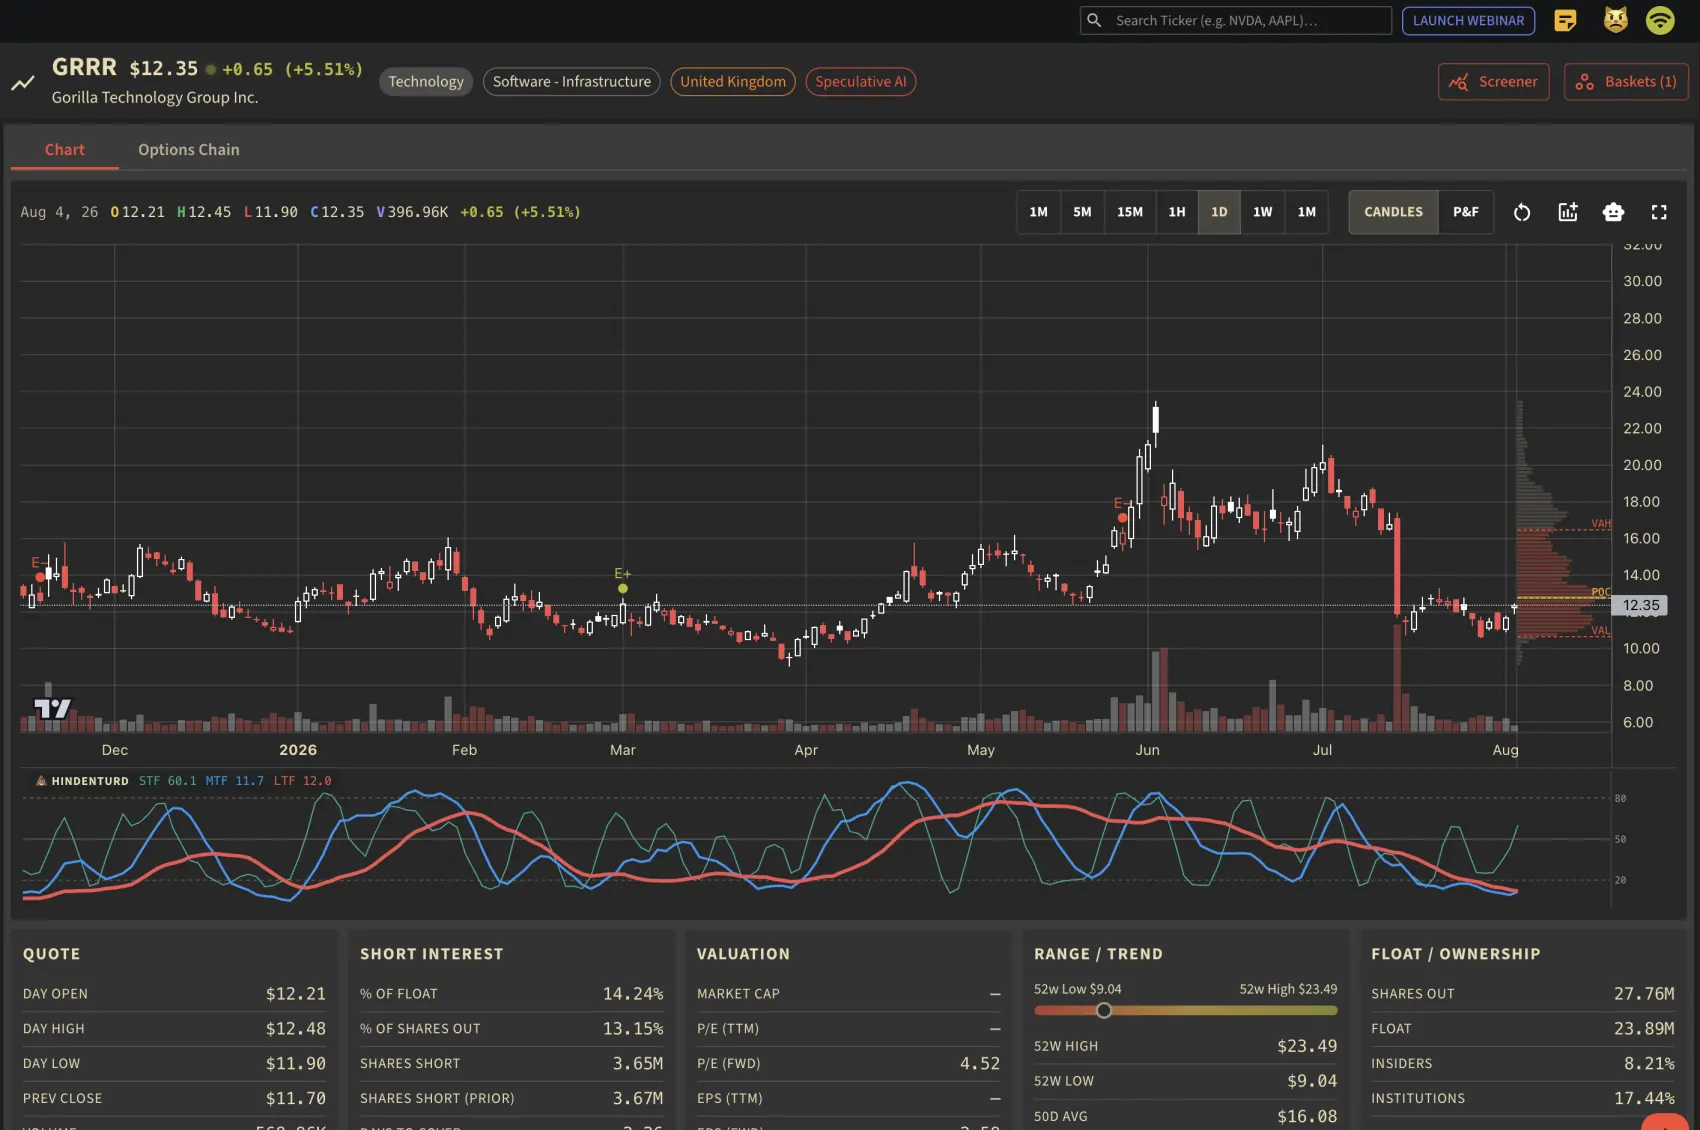
Task: Click P/E (FWD) value 4.52
Action: (x=980, y=1064)
